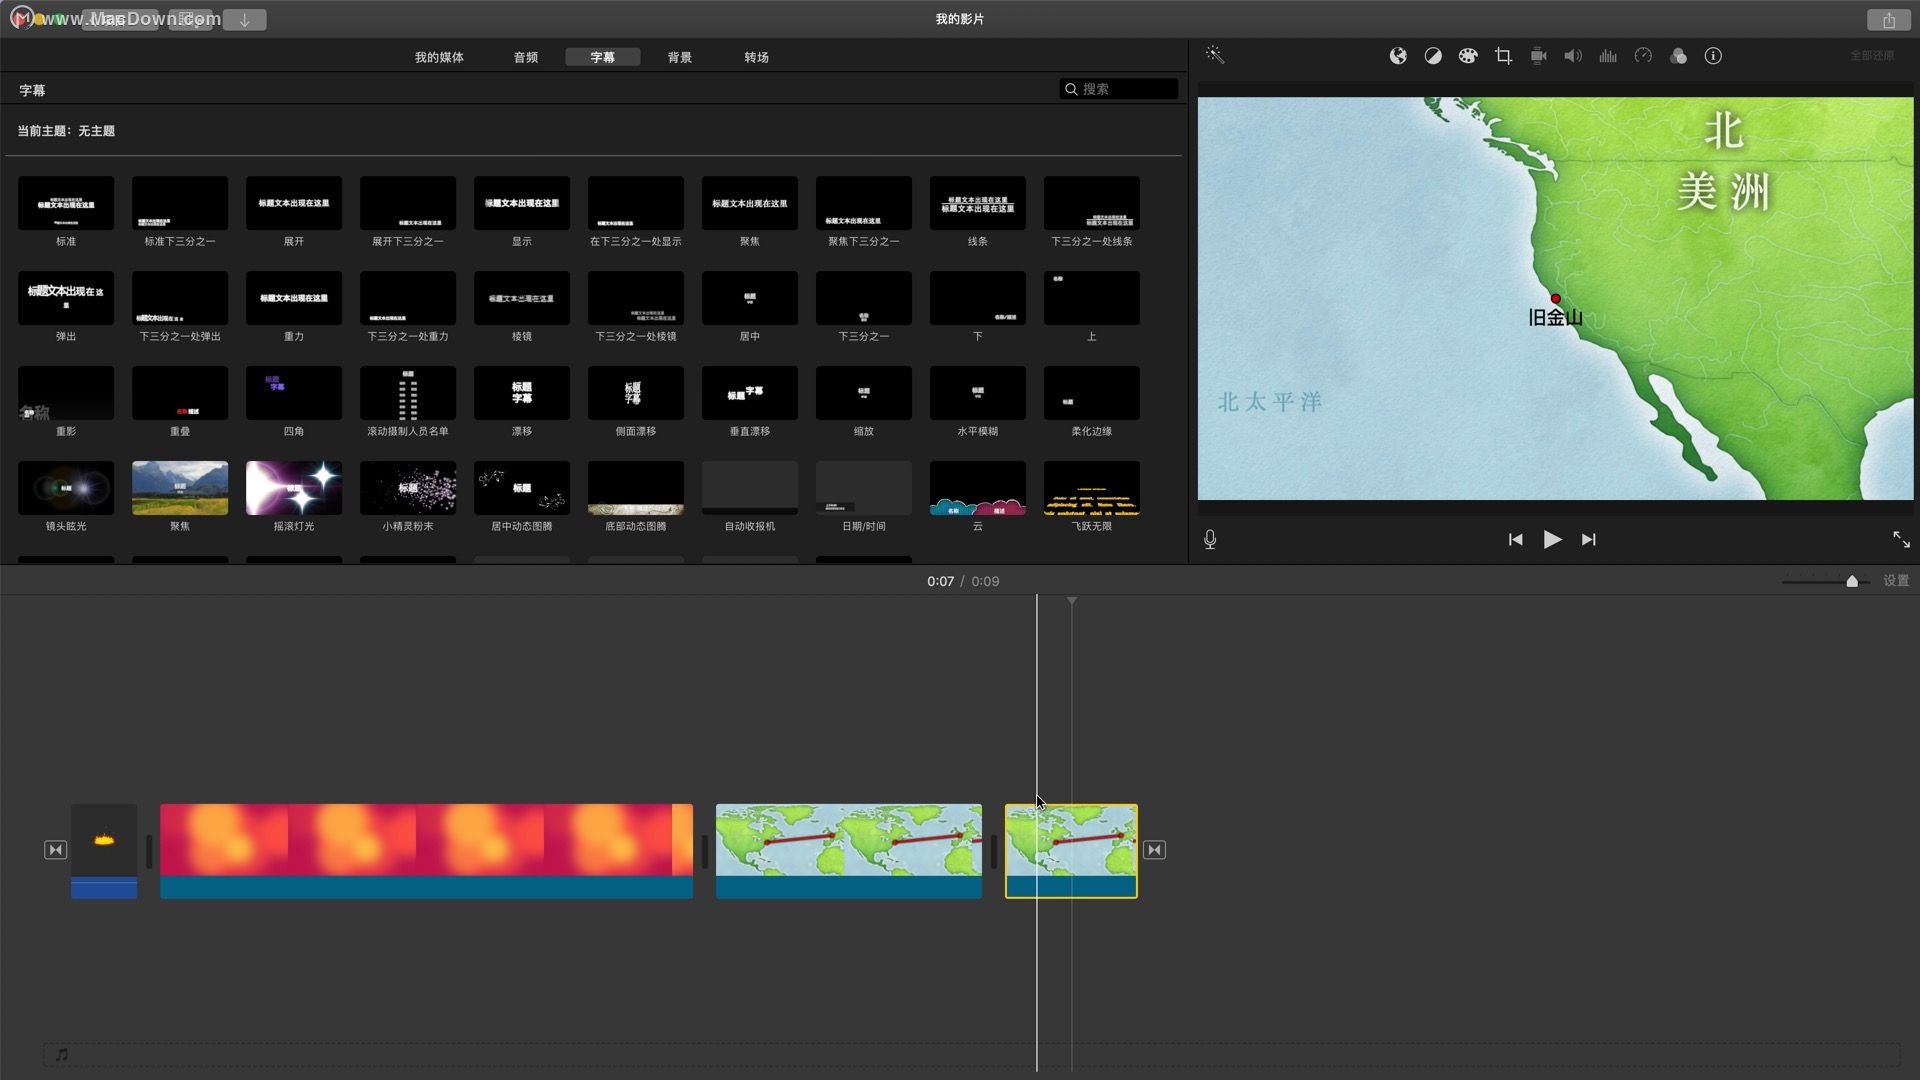Skip to next clip
Screen dimensions: 1920x1080
(x=1588, y=540)
